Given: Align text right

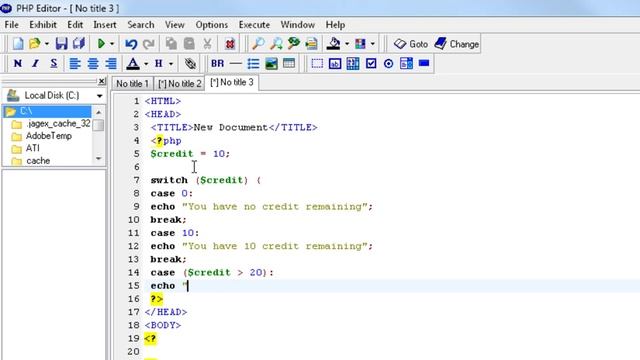Looking at the screenshot, I should 111,63.
